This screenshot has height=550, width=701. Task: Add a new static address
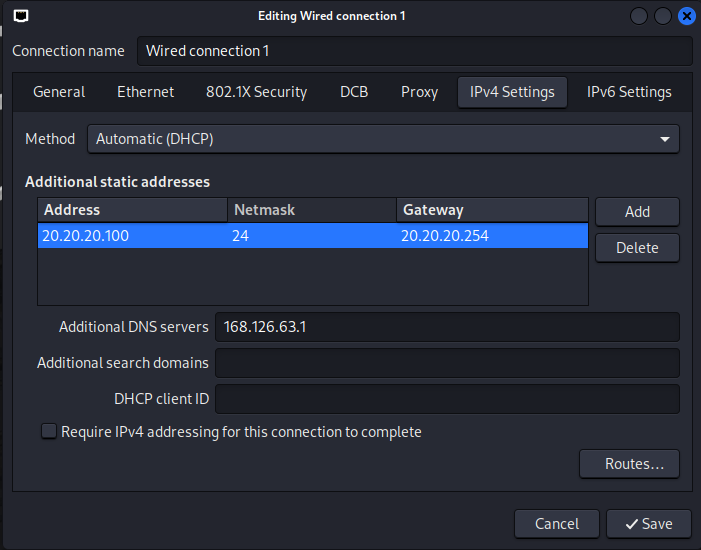point(637,212)
